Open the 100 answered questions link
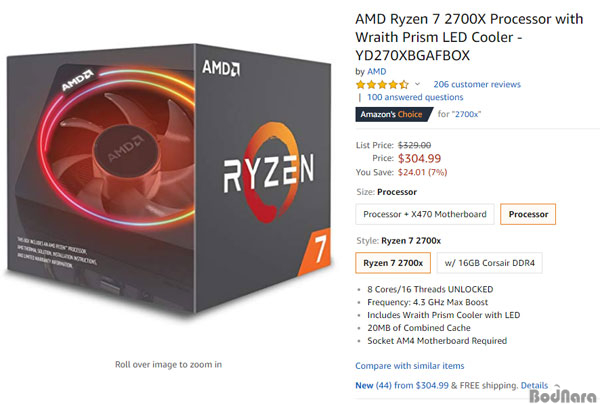 click(x=415, y=97)
